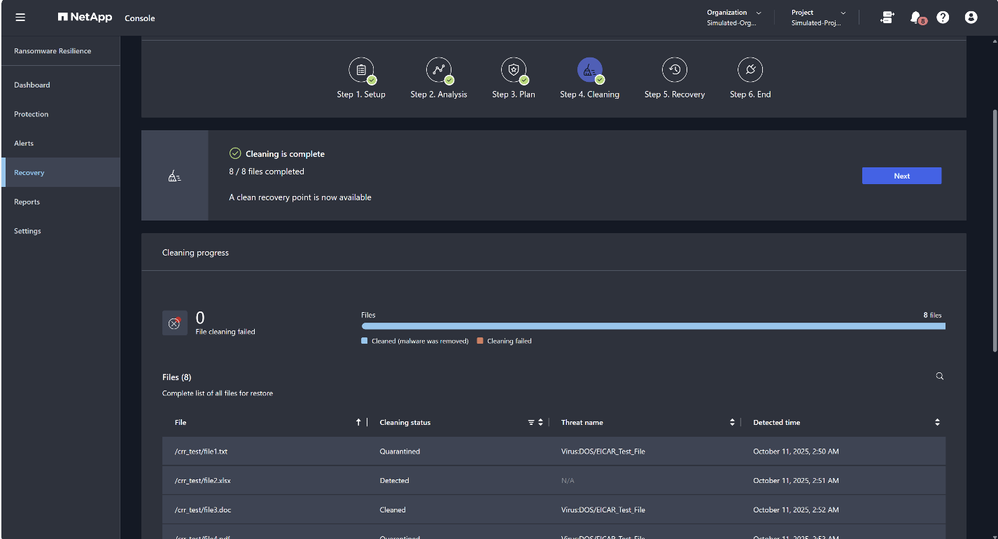Click the Step 2 Analysis icon
Image resolution: width=998 pixels, height=539 pixels.
(x=438, y=70)
